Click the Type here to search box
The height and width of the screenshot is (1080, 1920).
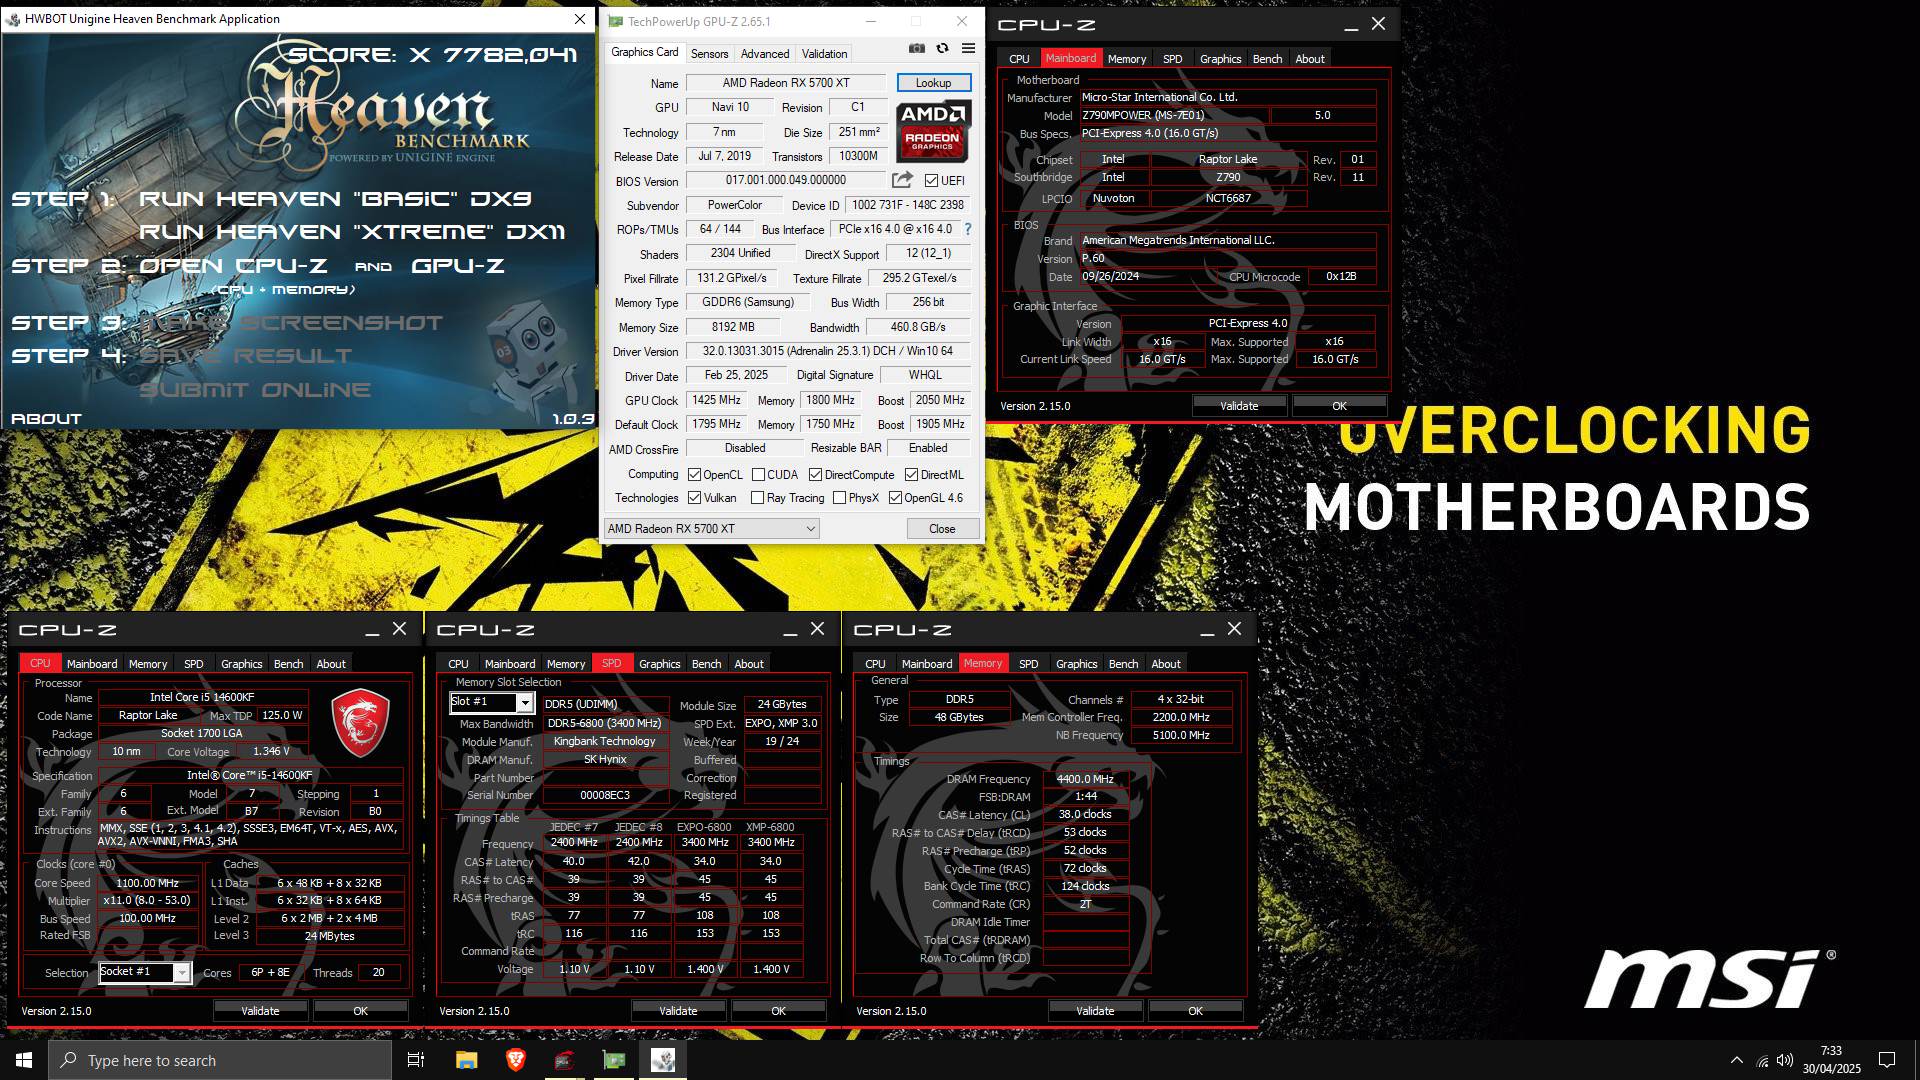click(x=220, y=1060)
